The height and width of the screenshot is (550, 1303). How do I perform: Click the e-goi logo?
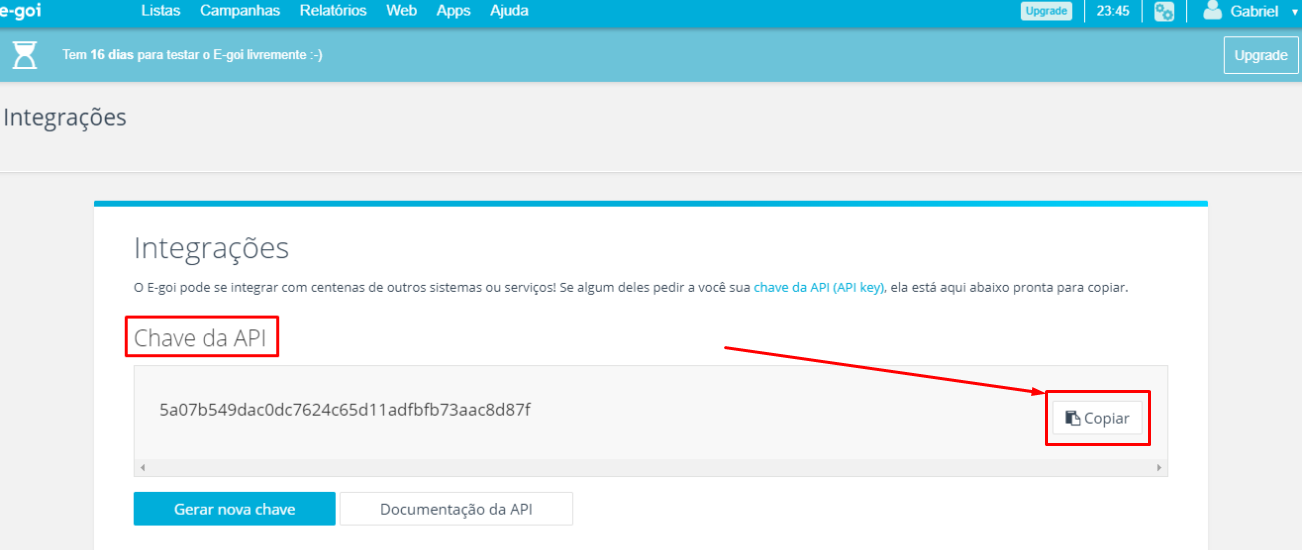[x=19, y=11]
